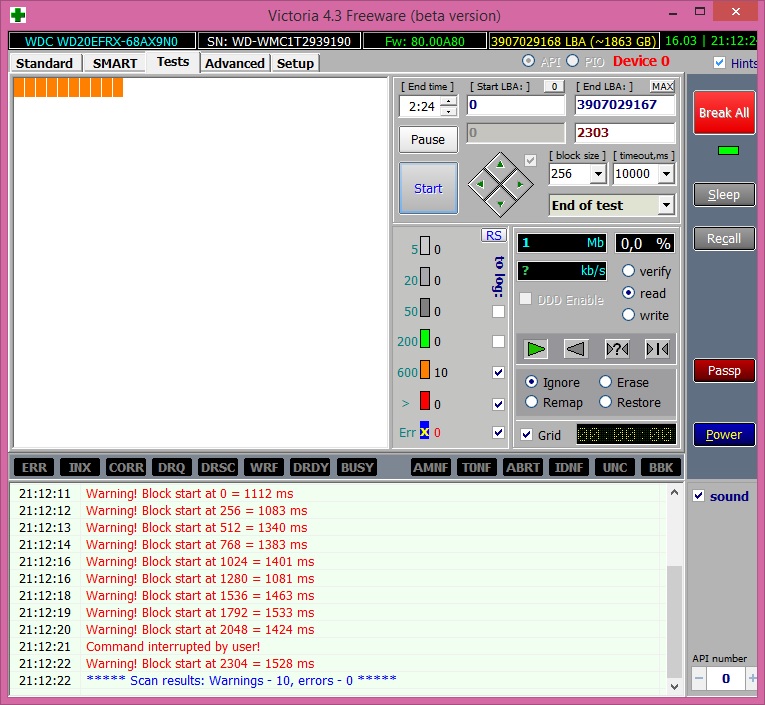Image resolution: width=765 pixels, height=705 pixels.
Task: Select the read scan mode
Action: tap(644, 293)
